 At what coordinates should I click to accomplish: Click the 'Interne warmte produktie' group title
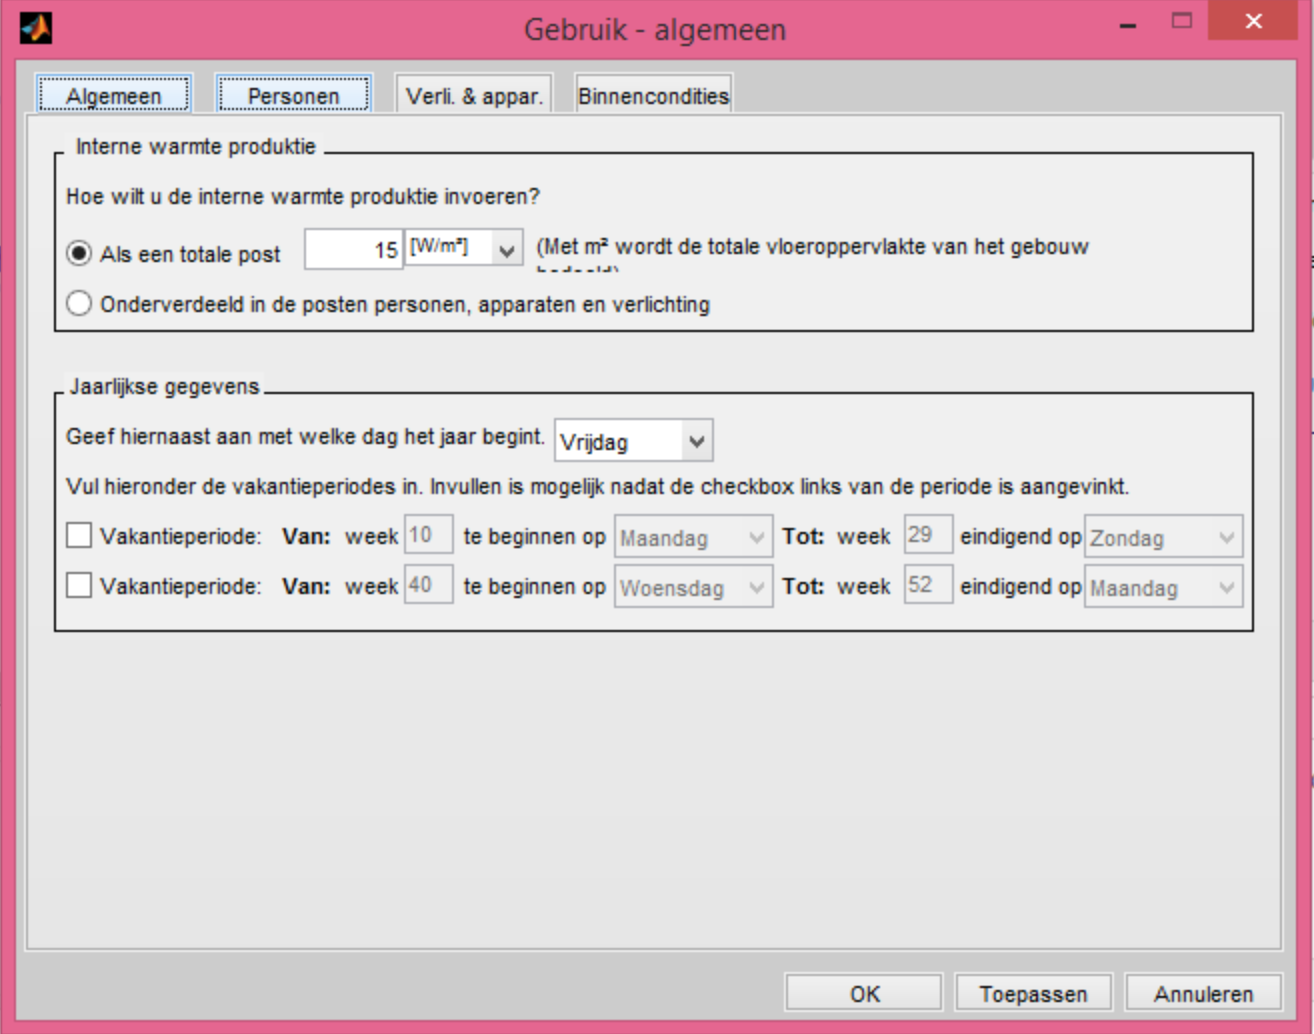click(196, 147)
